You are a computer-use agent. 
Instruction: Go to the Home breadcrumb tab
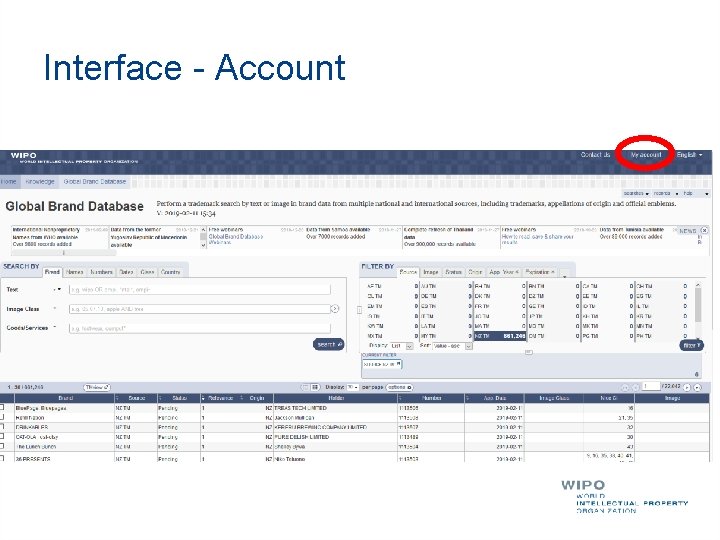point(8,182)
